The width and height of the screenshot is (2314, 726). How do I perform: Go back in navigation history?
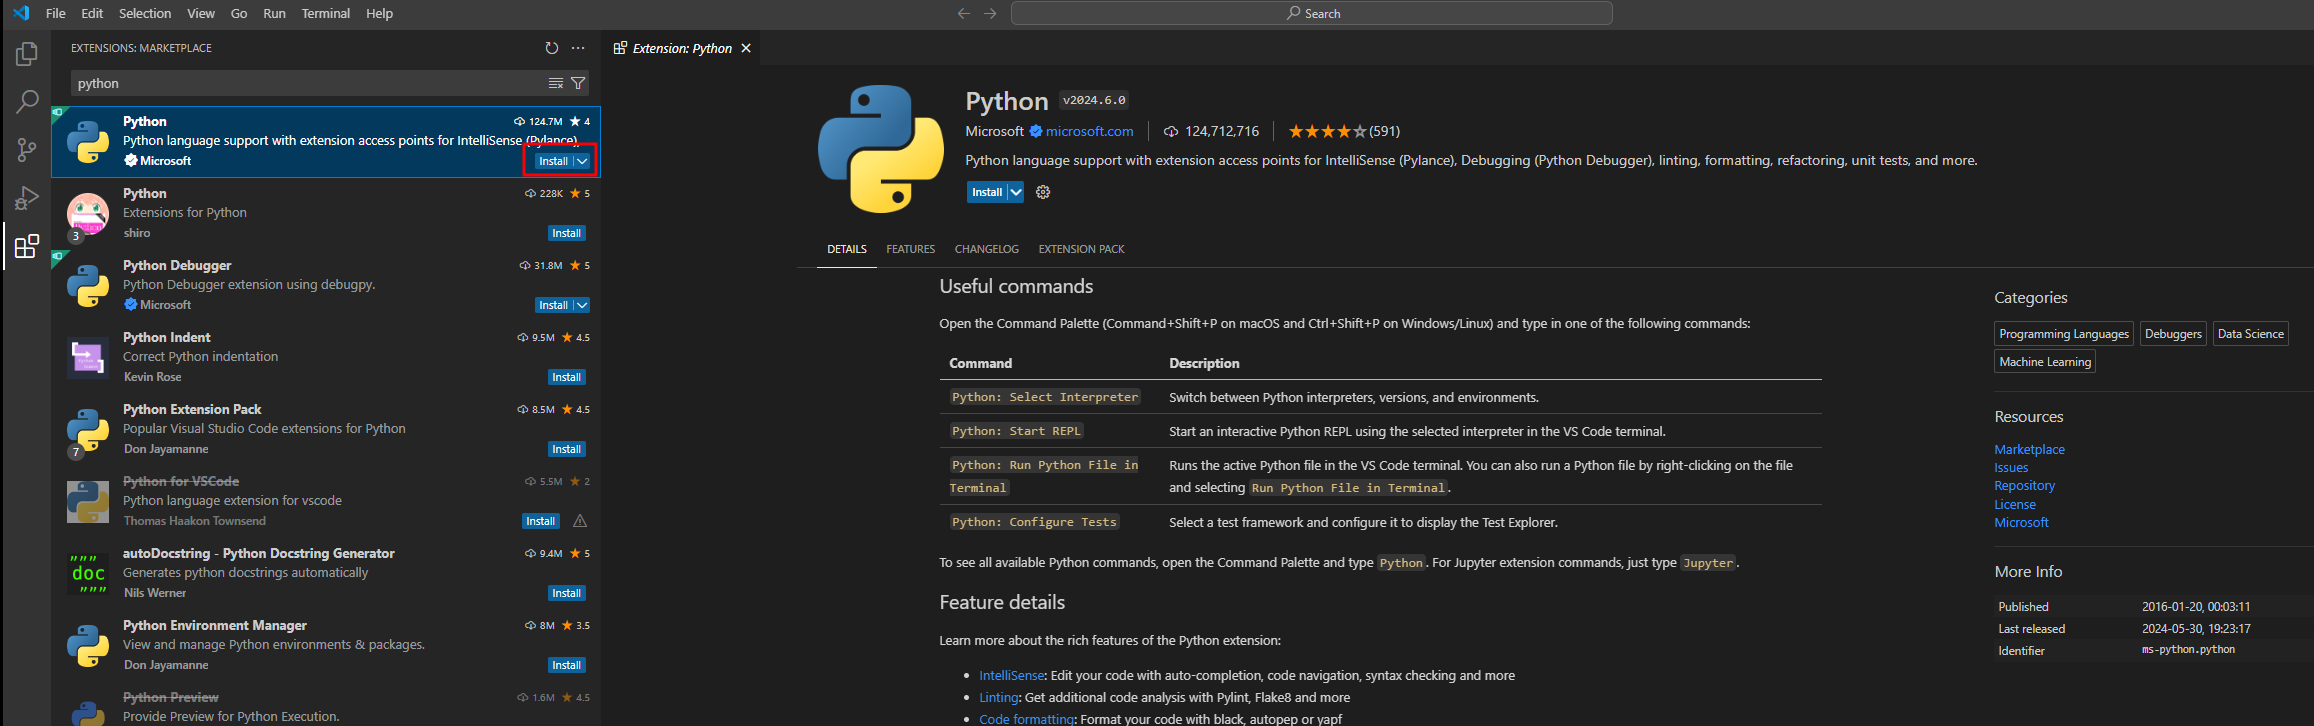[964, 13]
